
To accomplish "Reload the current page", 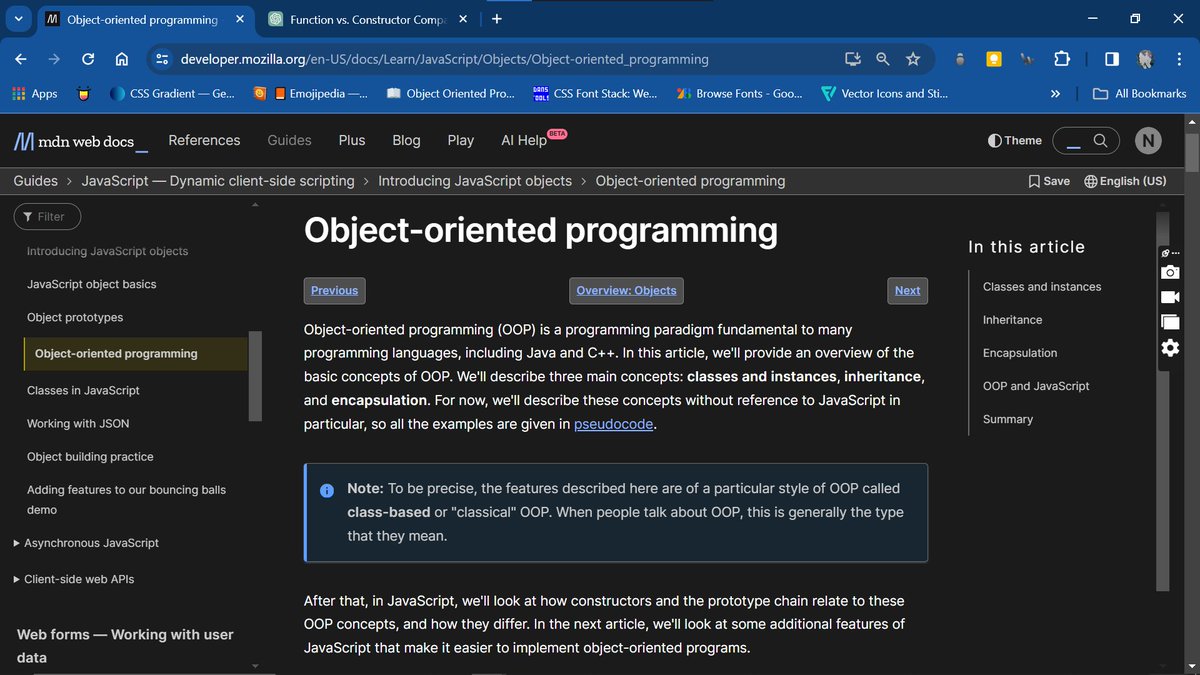I will (88, 59).
